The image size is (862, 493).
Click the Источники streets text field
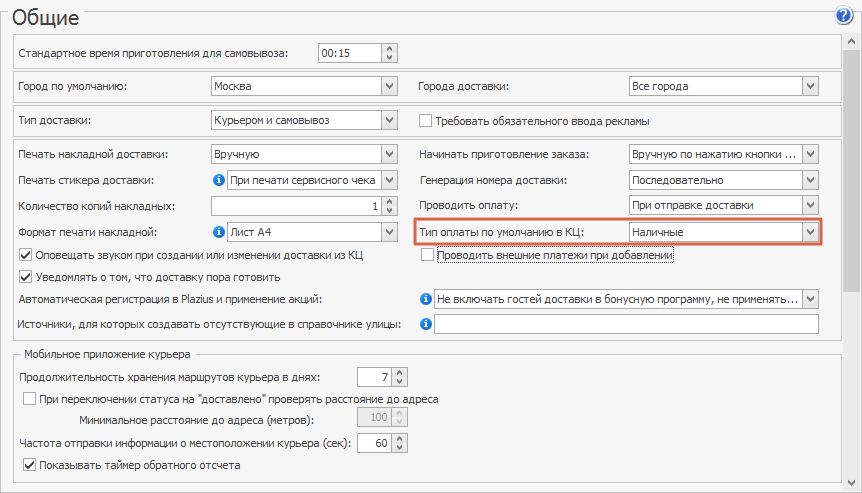point(626,324)
